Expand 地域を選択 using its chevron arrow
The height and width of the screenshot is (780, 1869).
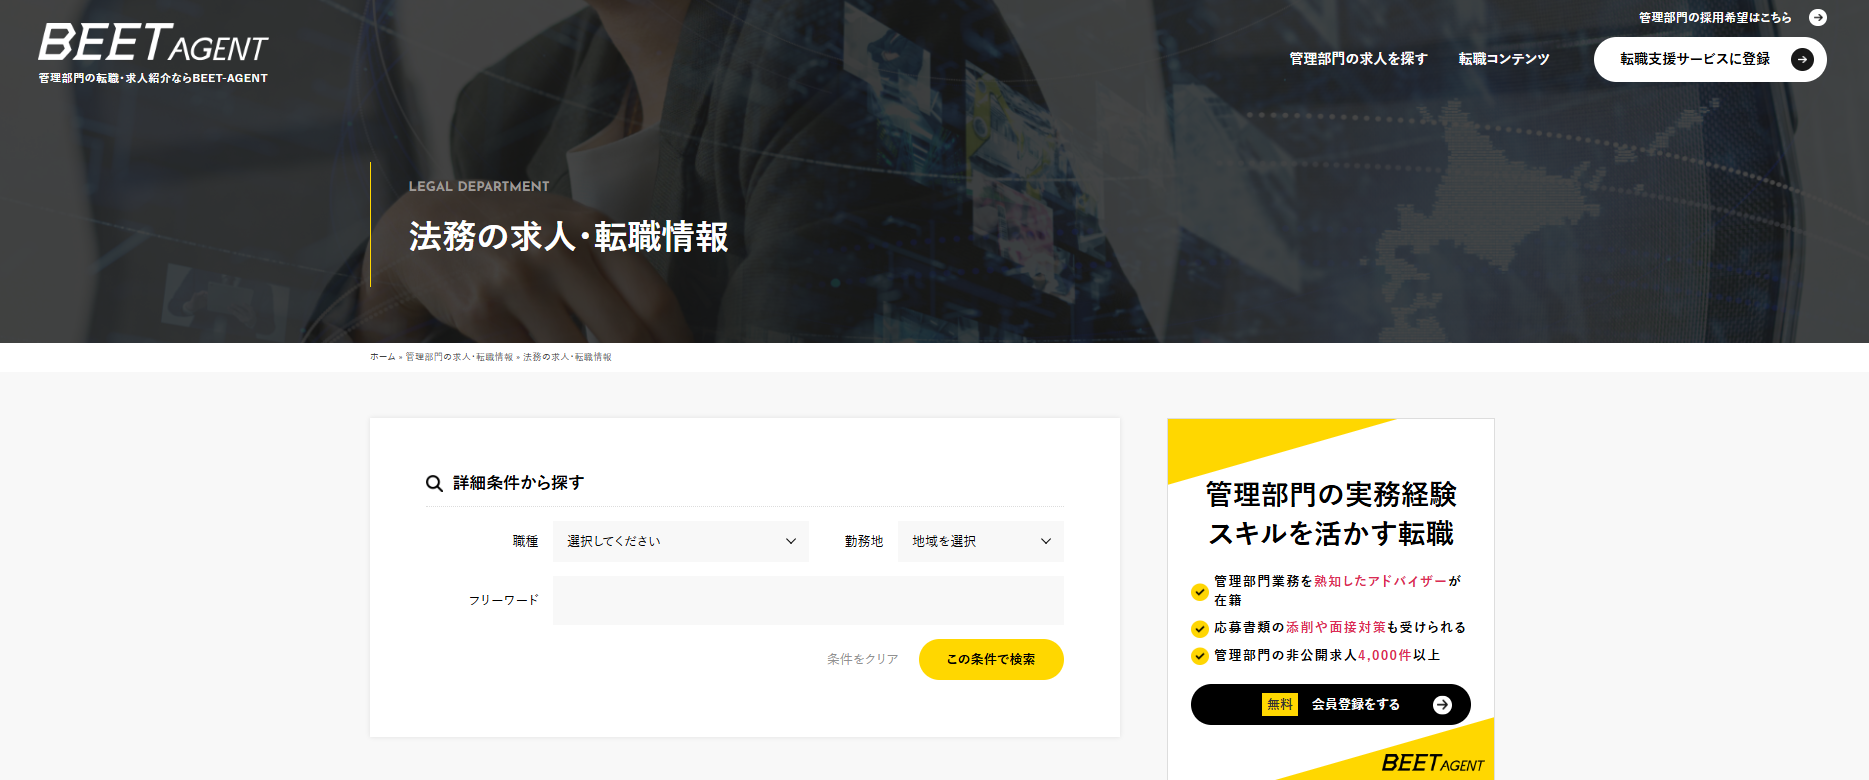pos(1046,541)
